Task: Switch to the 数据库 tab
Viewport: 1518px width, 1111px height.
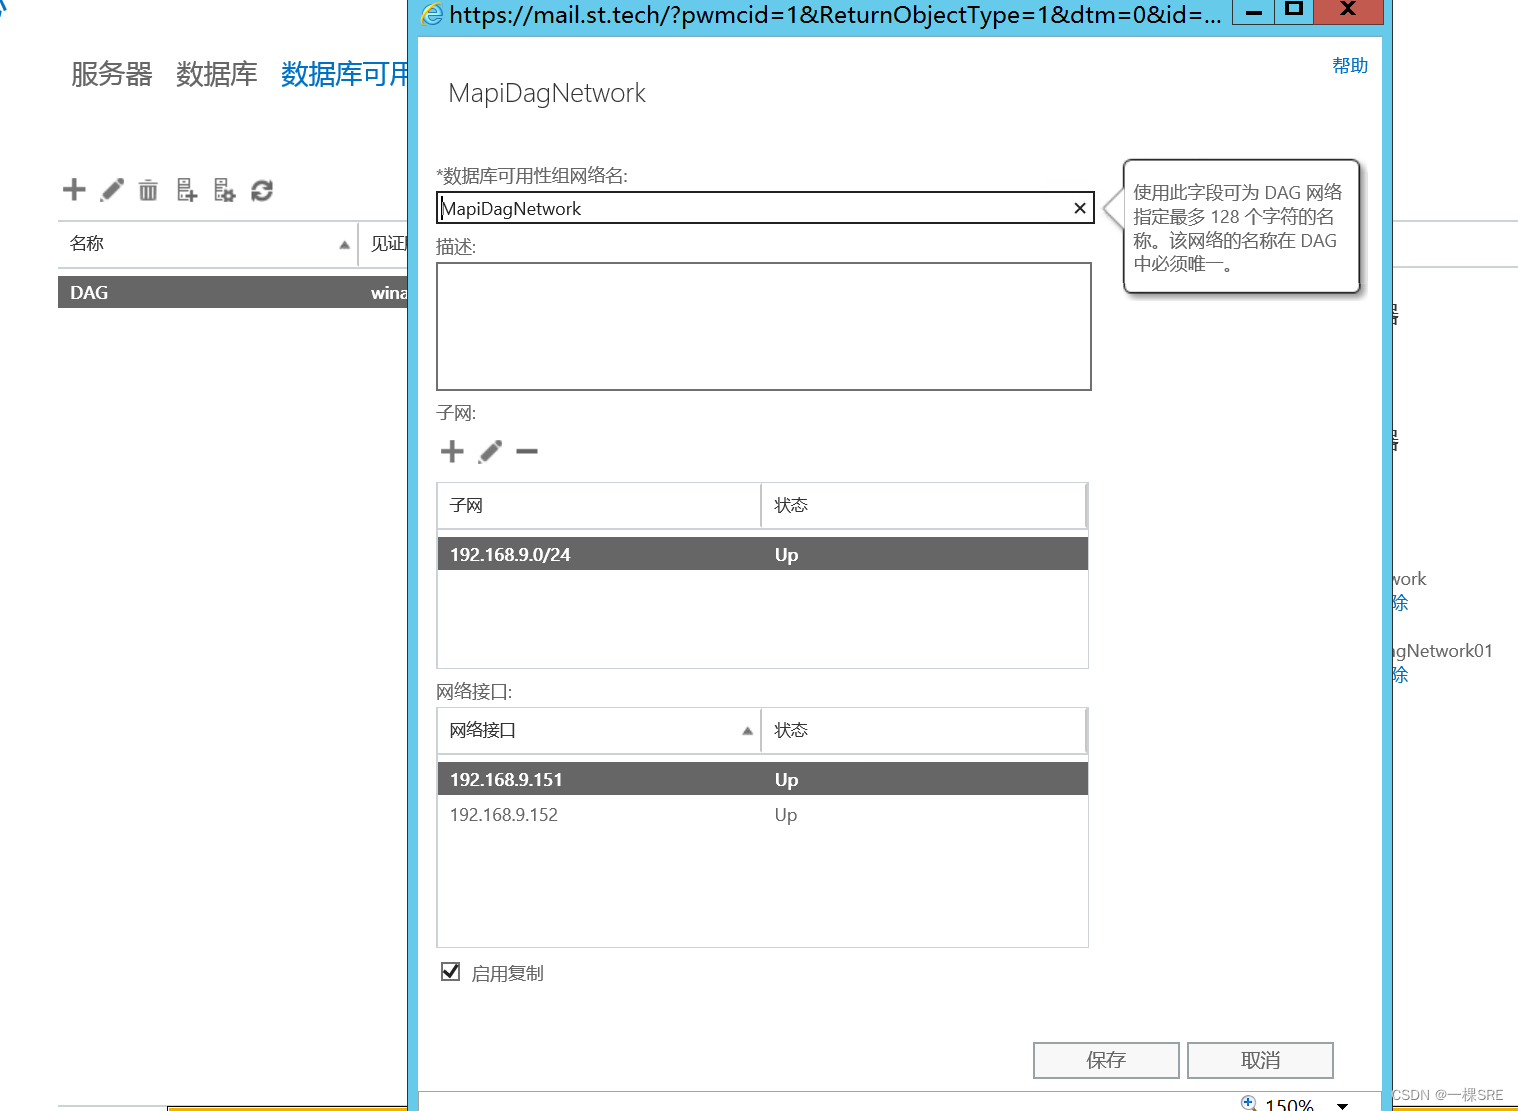Action: pyautogui.click(x=216, y=74)
